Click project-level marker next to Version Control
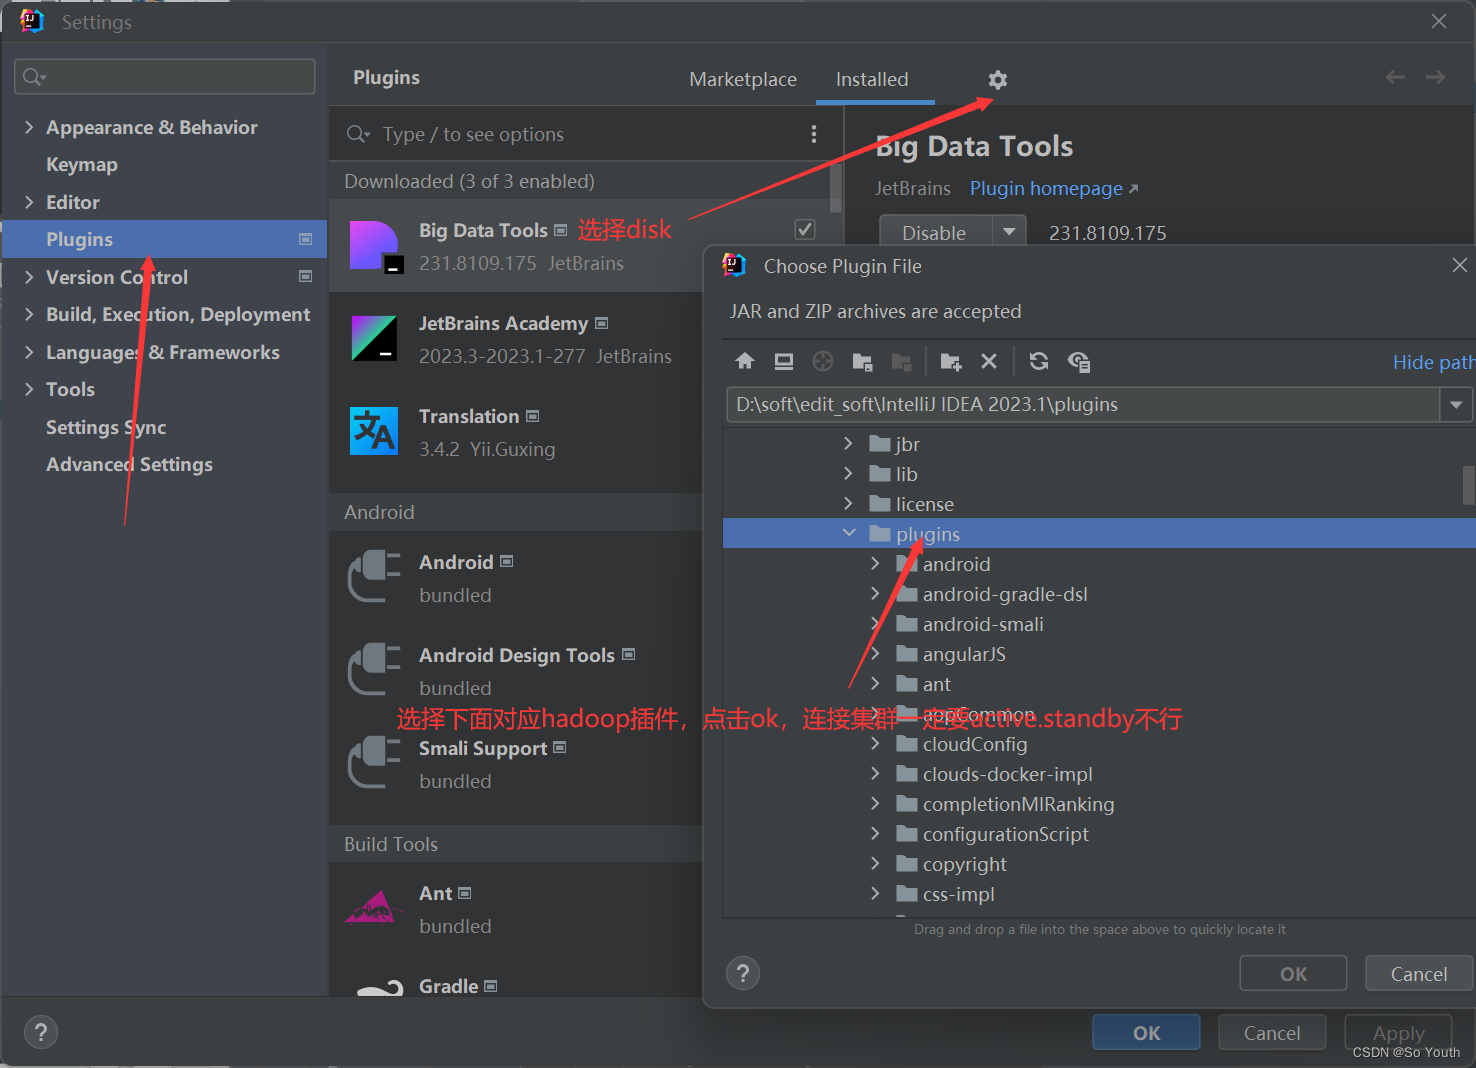Image resolution: width=1476 pixels, height=1068 pixels. pyautogui.click(x=305, y=276)
